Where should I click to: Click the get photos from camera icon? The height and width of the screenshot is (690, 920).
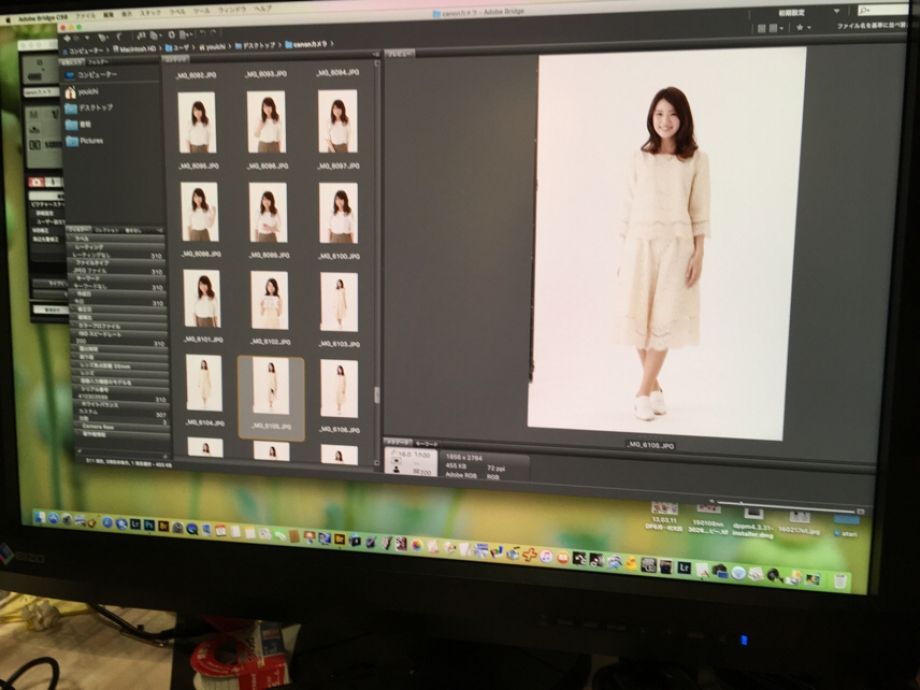pyautogui.click(x=141, y=36)
